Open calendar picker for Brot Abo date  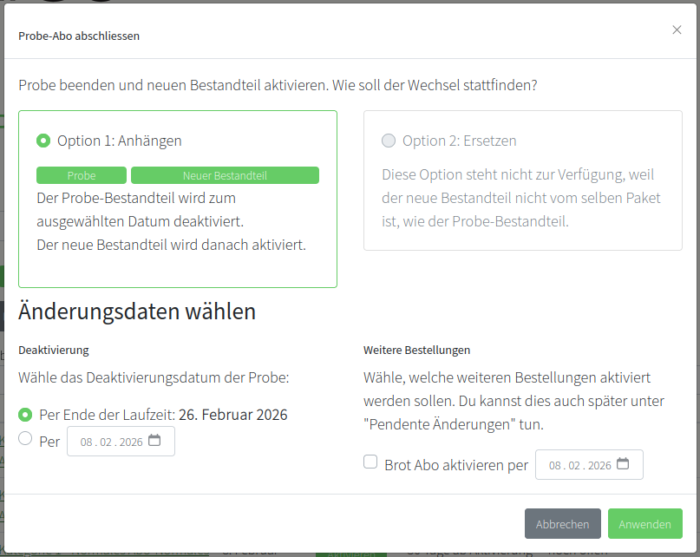tap(623, 464)
